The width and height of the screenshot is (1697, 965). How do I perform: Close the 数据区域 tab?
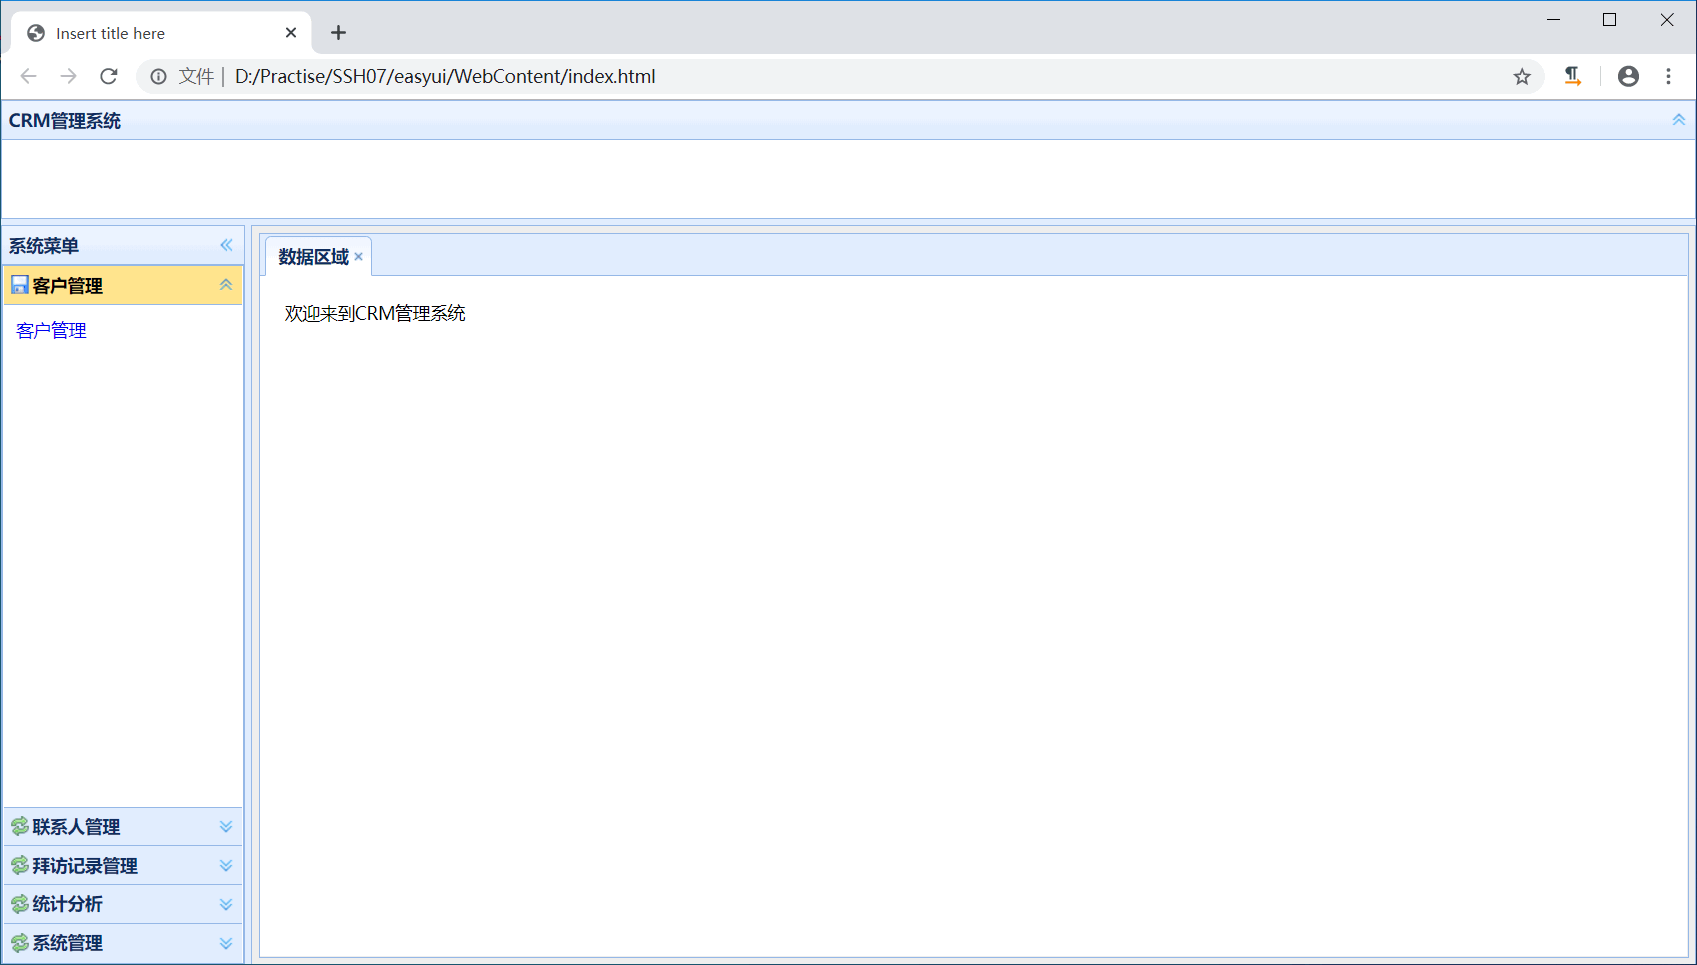point(358,257)
